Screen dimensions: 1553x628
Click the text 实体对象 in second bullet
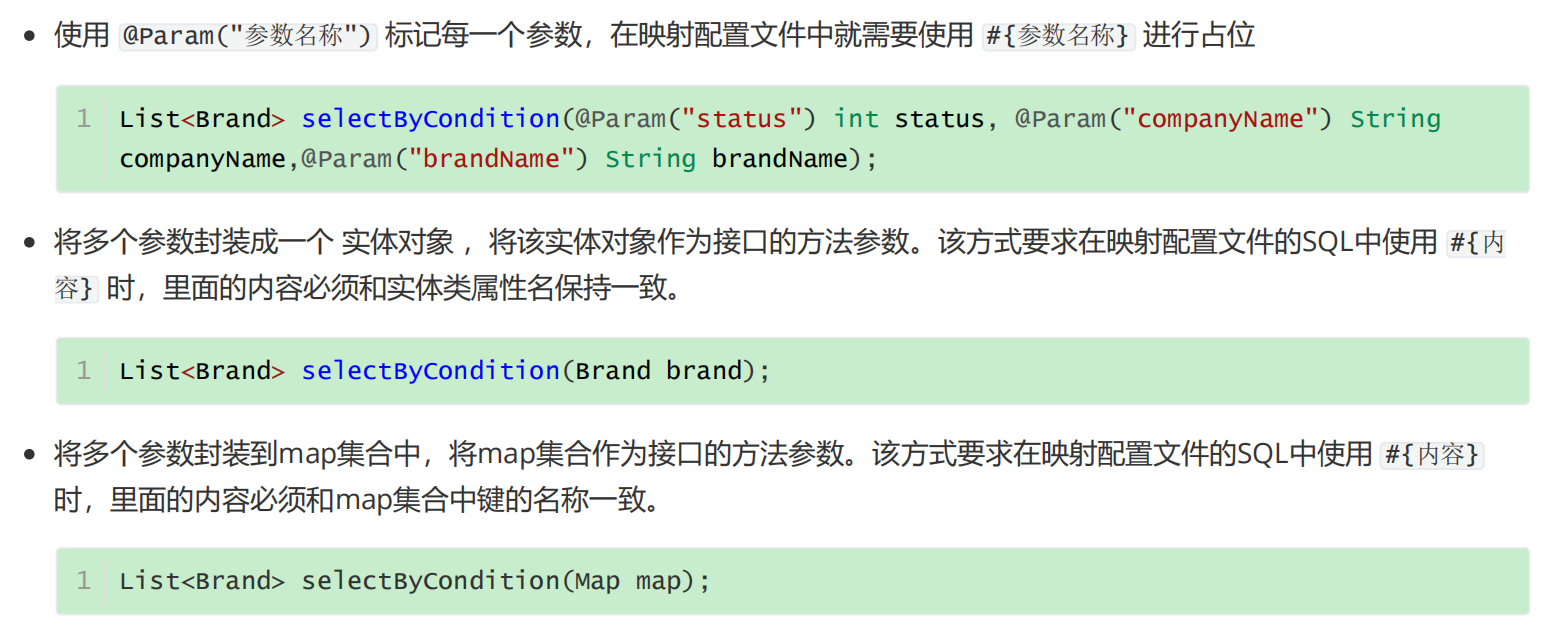click(398, 243)
